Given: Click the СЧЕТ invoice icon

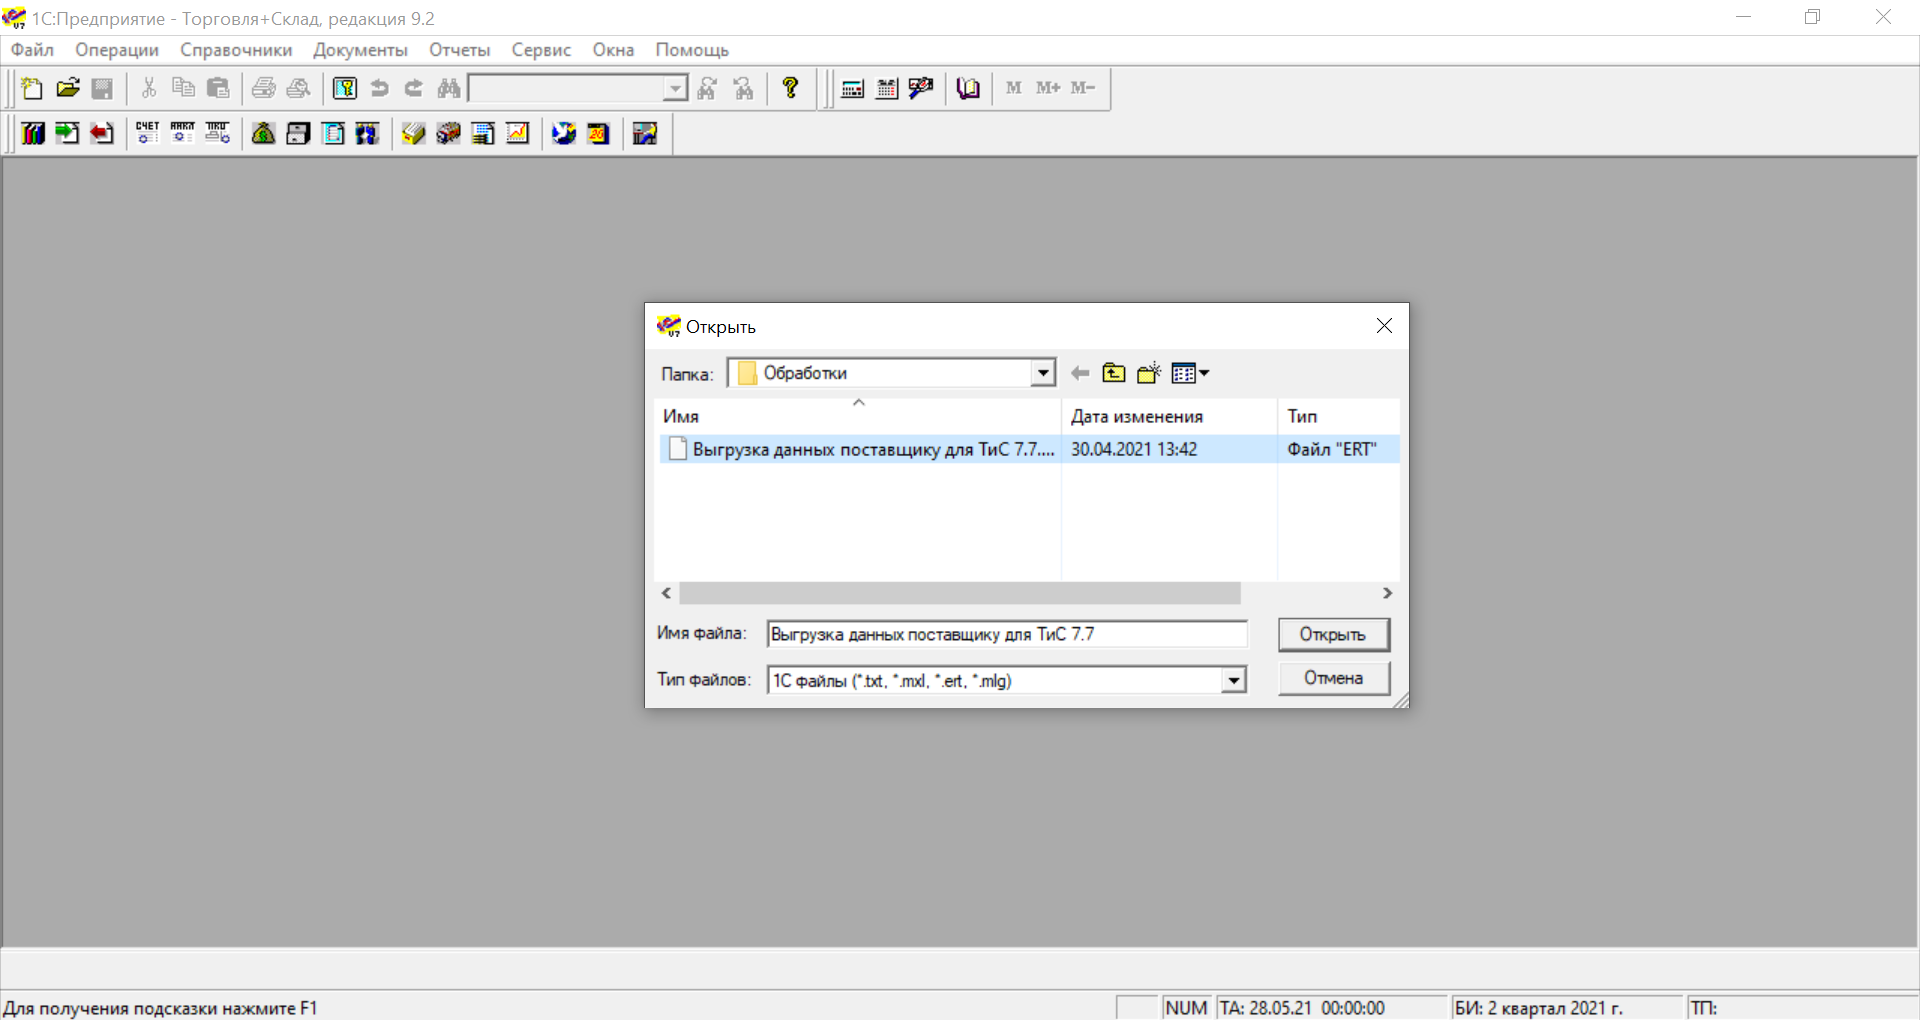Looking at the screenshot, I should [148, 133].
